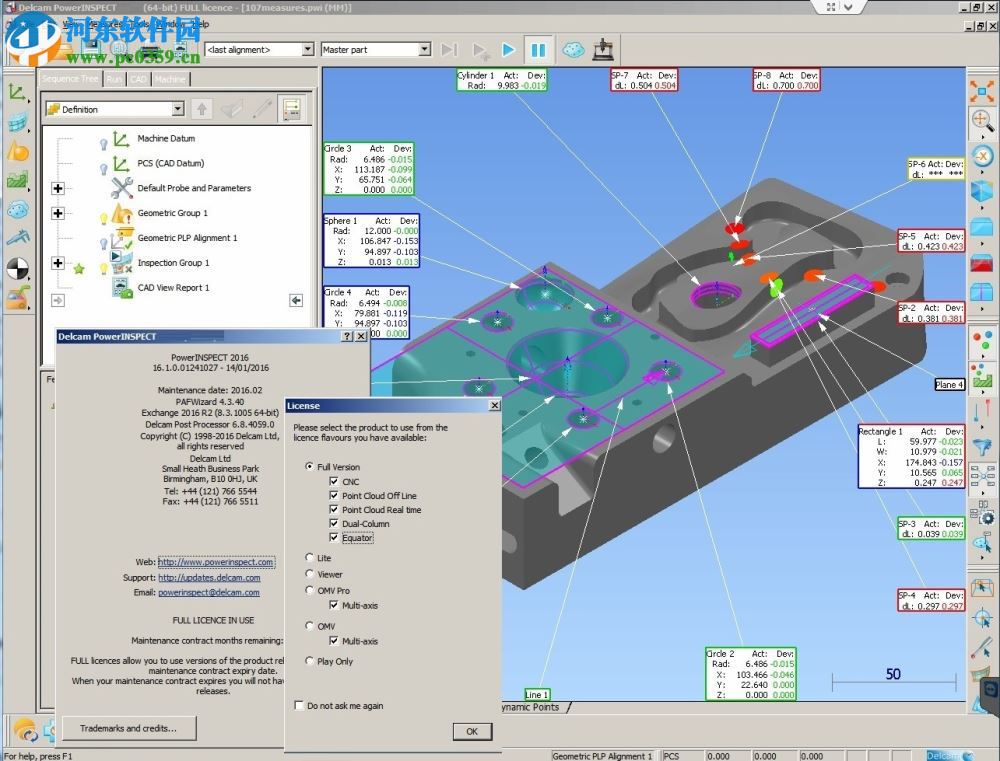Click the Trademarks and credits button
This screenshot has height=761, width=1000.
(x=128, y=728)
